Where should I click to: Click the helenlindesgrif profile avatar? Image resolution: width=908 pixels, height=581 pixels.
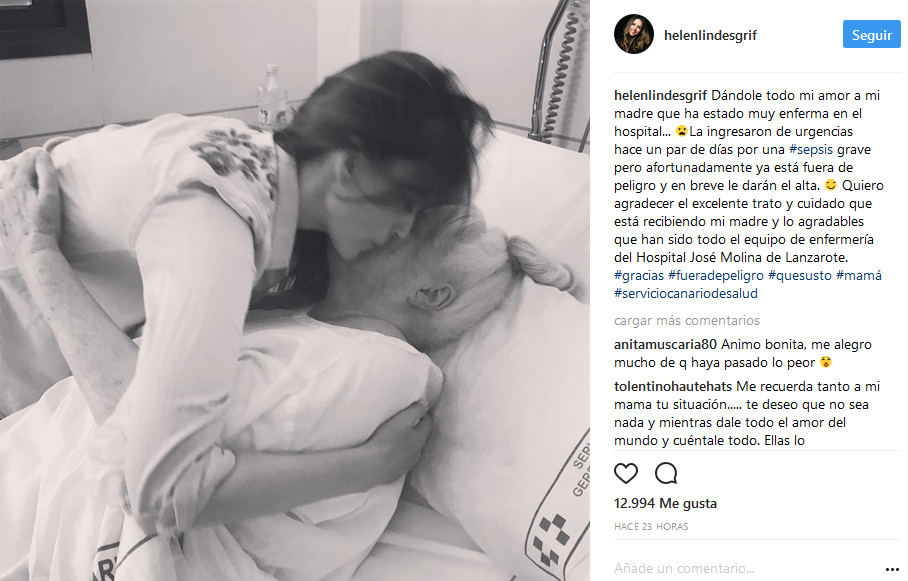[x=634, y=34]
